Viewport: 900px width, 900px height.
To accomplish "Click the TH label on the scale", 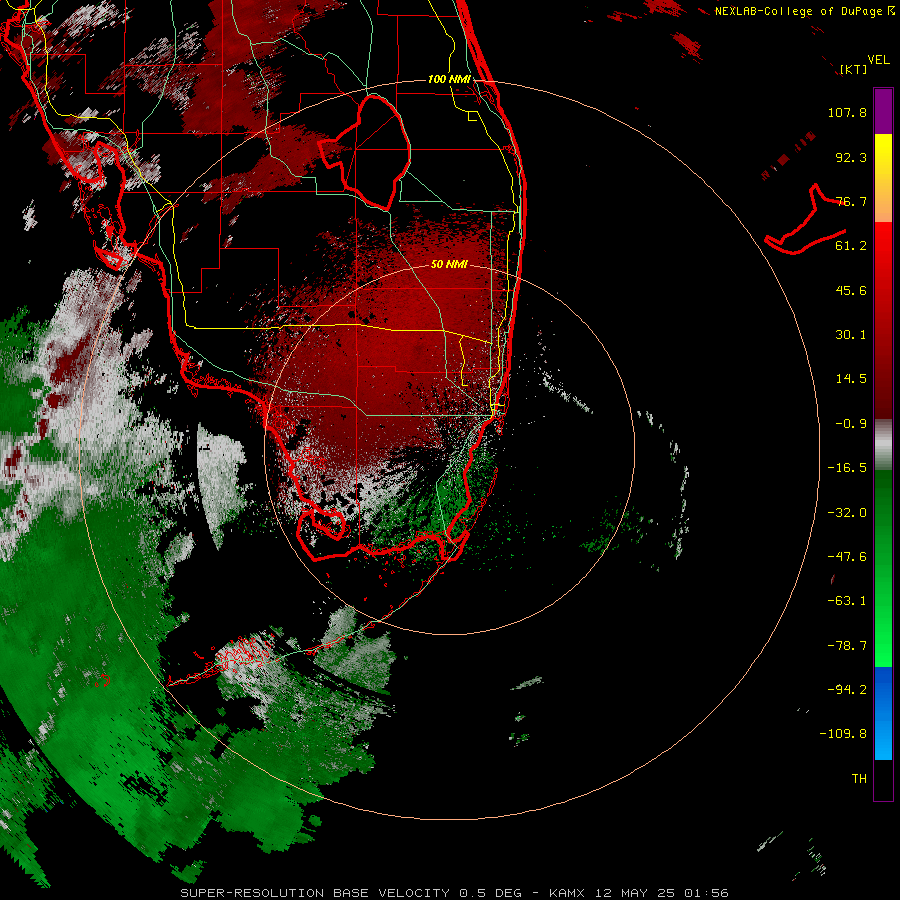I will (859, 778).
